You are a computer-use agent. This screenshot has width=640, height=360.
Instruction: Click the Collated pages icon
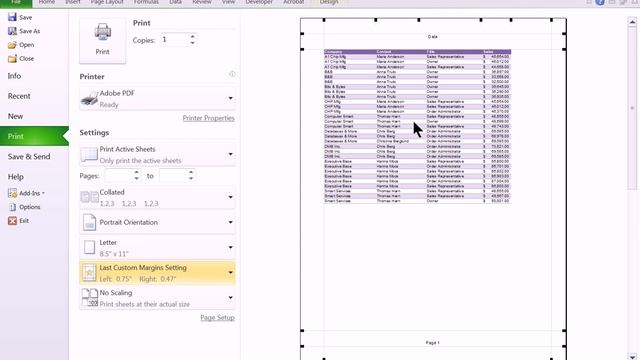point(89,197)
